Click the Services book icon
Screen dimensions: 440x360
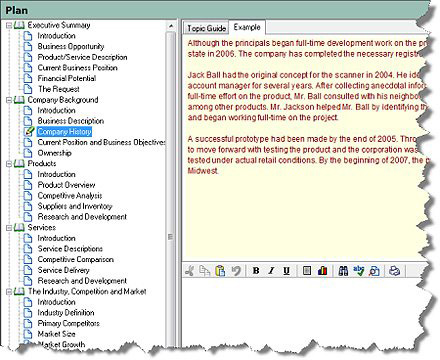pyautogui.click(x=19, y=228)
